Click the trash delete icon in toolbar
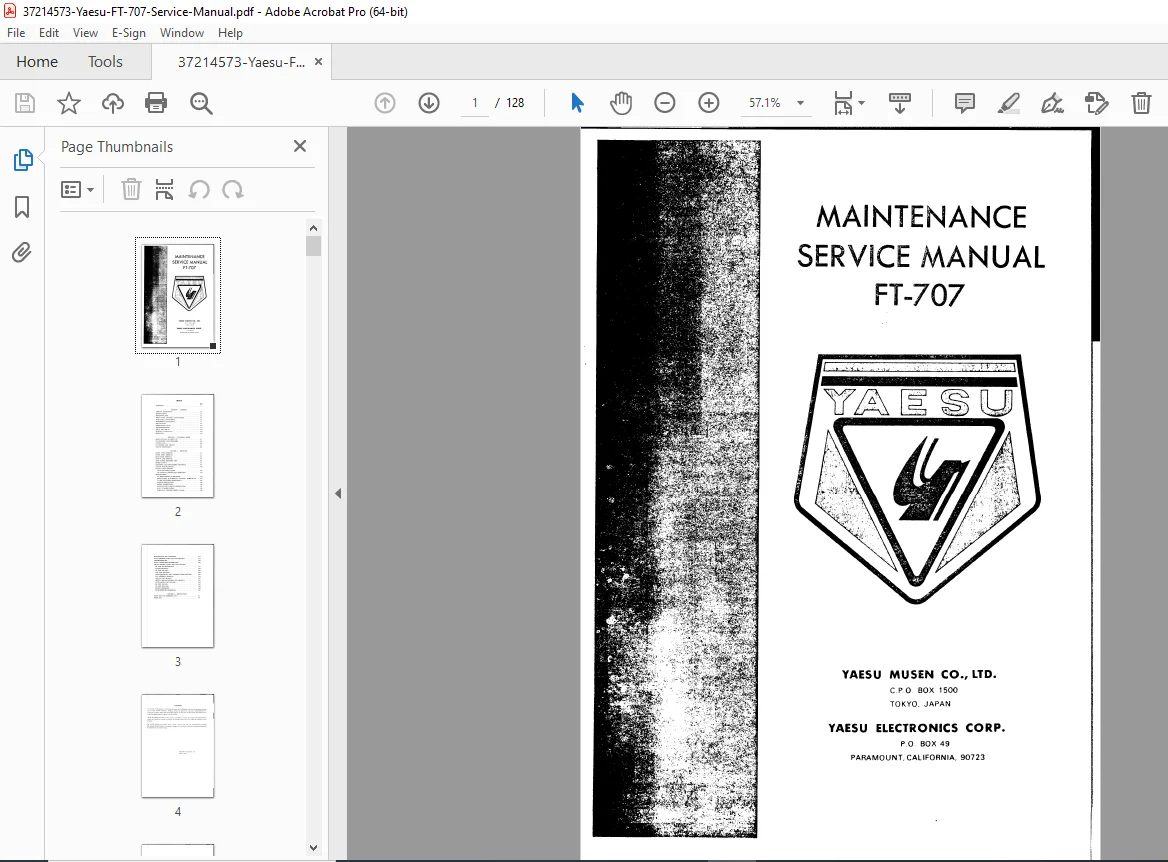This screenshot has width=1168, height=862. coord(1141,103)
